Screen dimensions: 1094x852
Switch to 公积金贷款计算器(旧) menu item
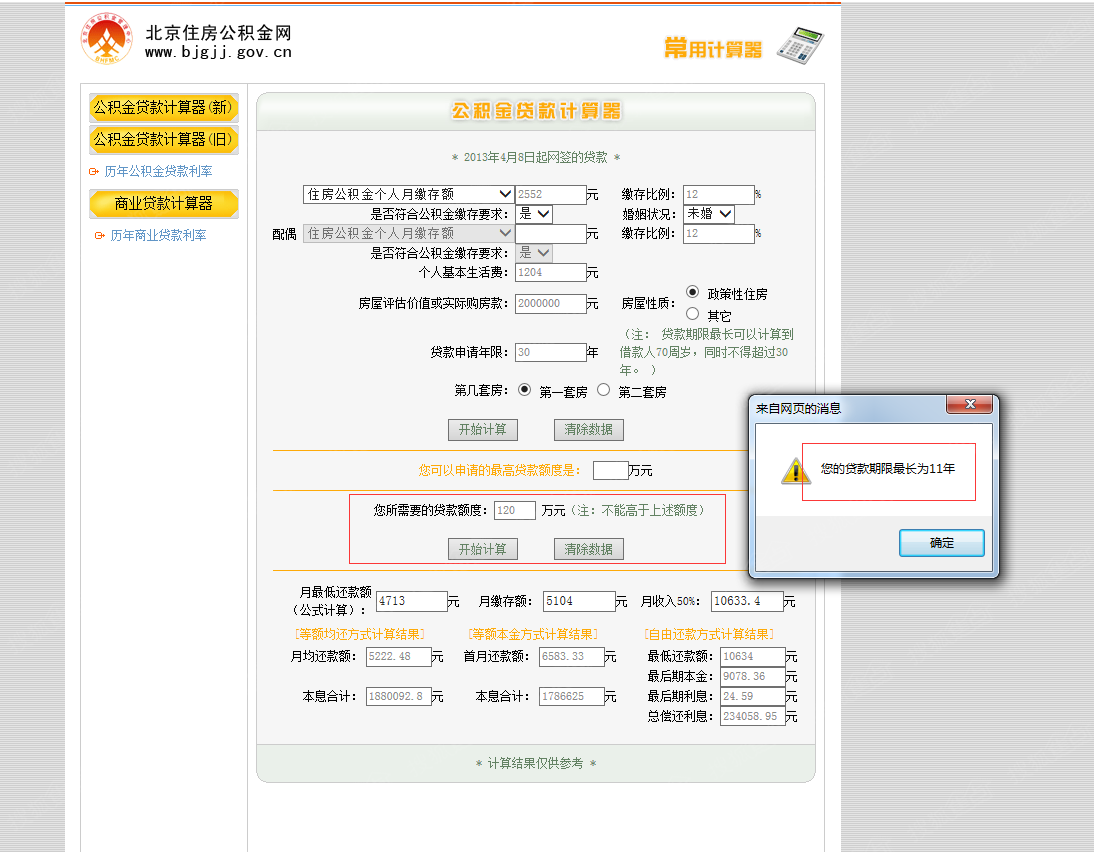(163, 140)
